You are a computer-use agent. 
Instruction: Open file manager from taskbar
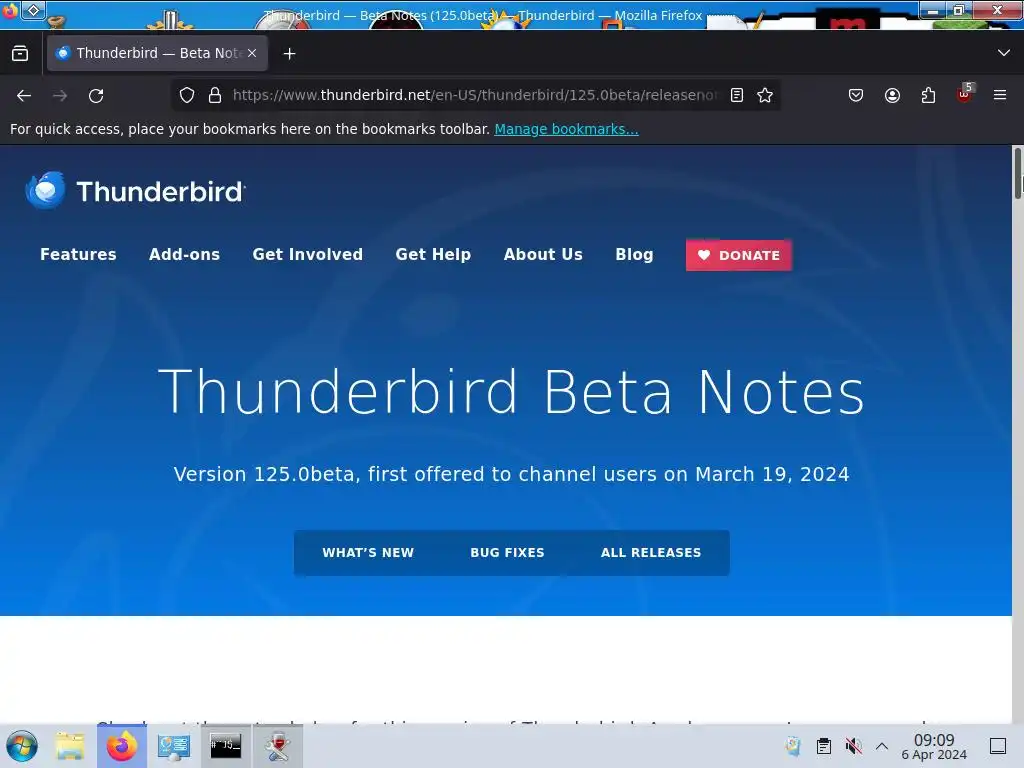pyautogui.click(x=70, y=746)
